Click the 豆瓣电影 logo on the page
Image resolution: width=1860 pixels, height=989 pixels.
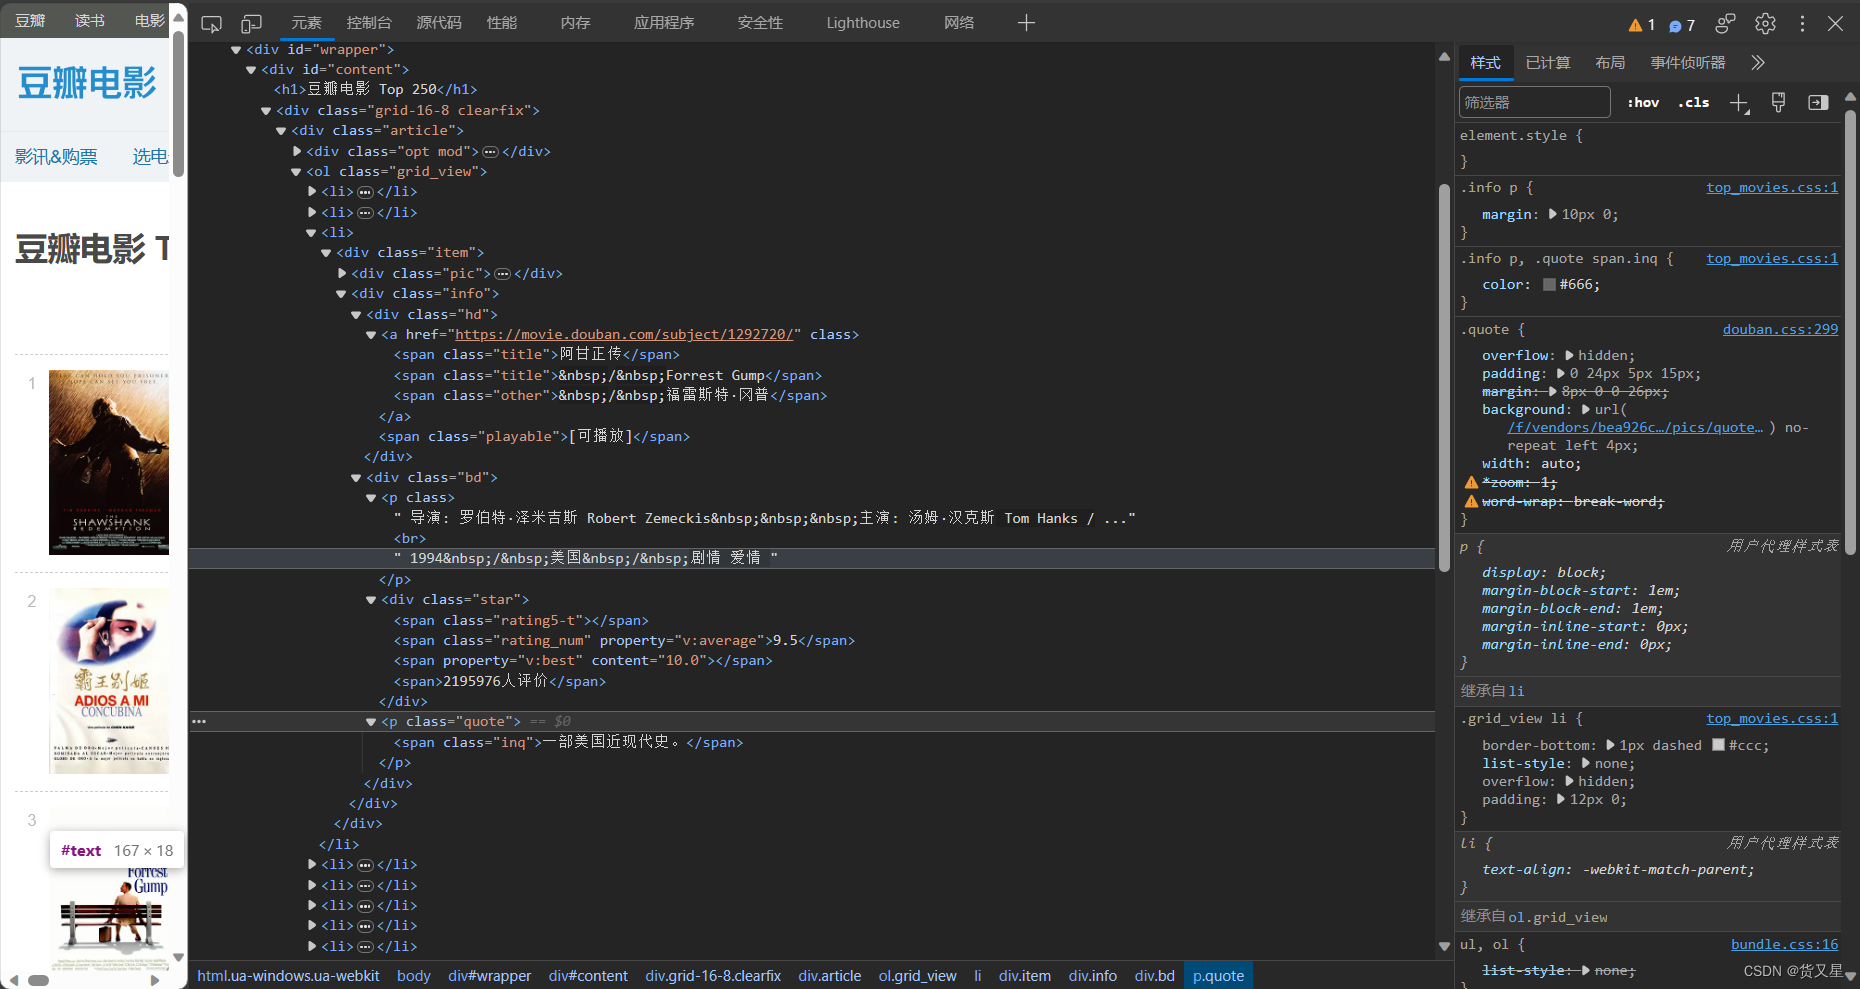pyautogui.click(x=87, y=83)
